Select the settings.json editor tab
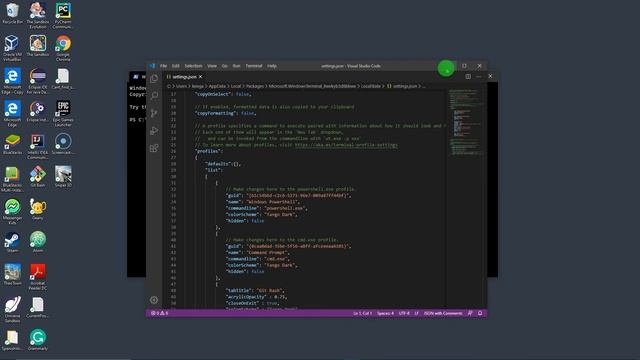This screenshot has width=640, height=360. click(184, 77)
